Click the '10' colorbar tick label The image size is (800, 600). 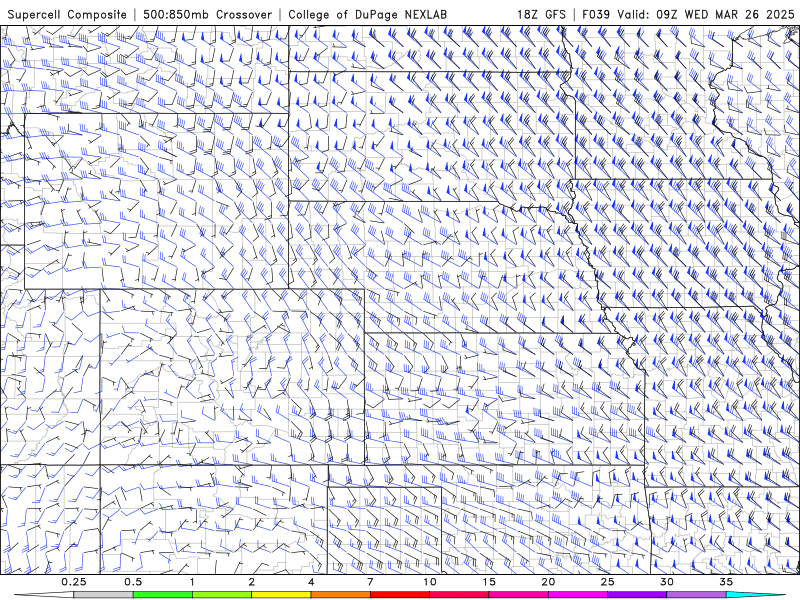point(430,582)
